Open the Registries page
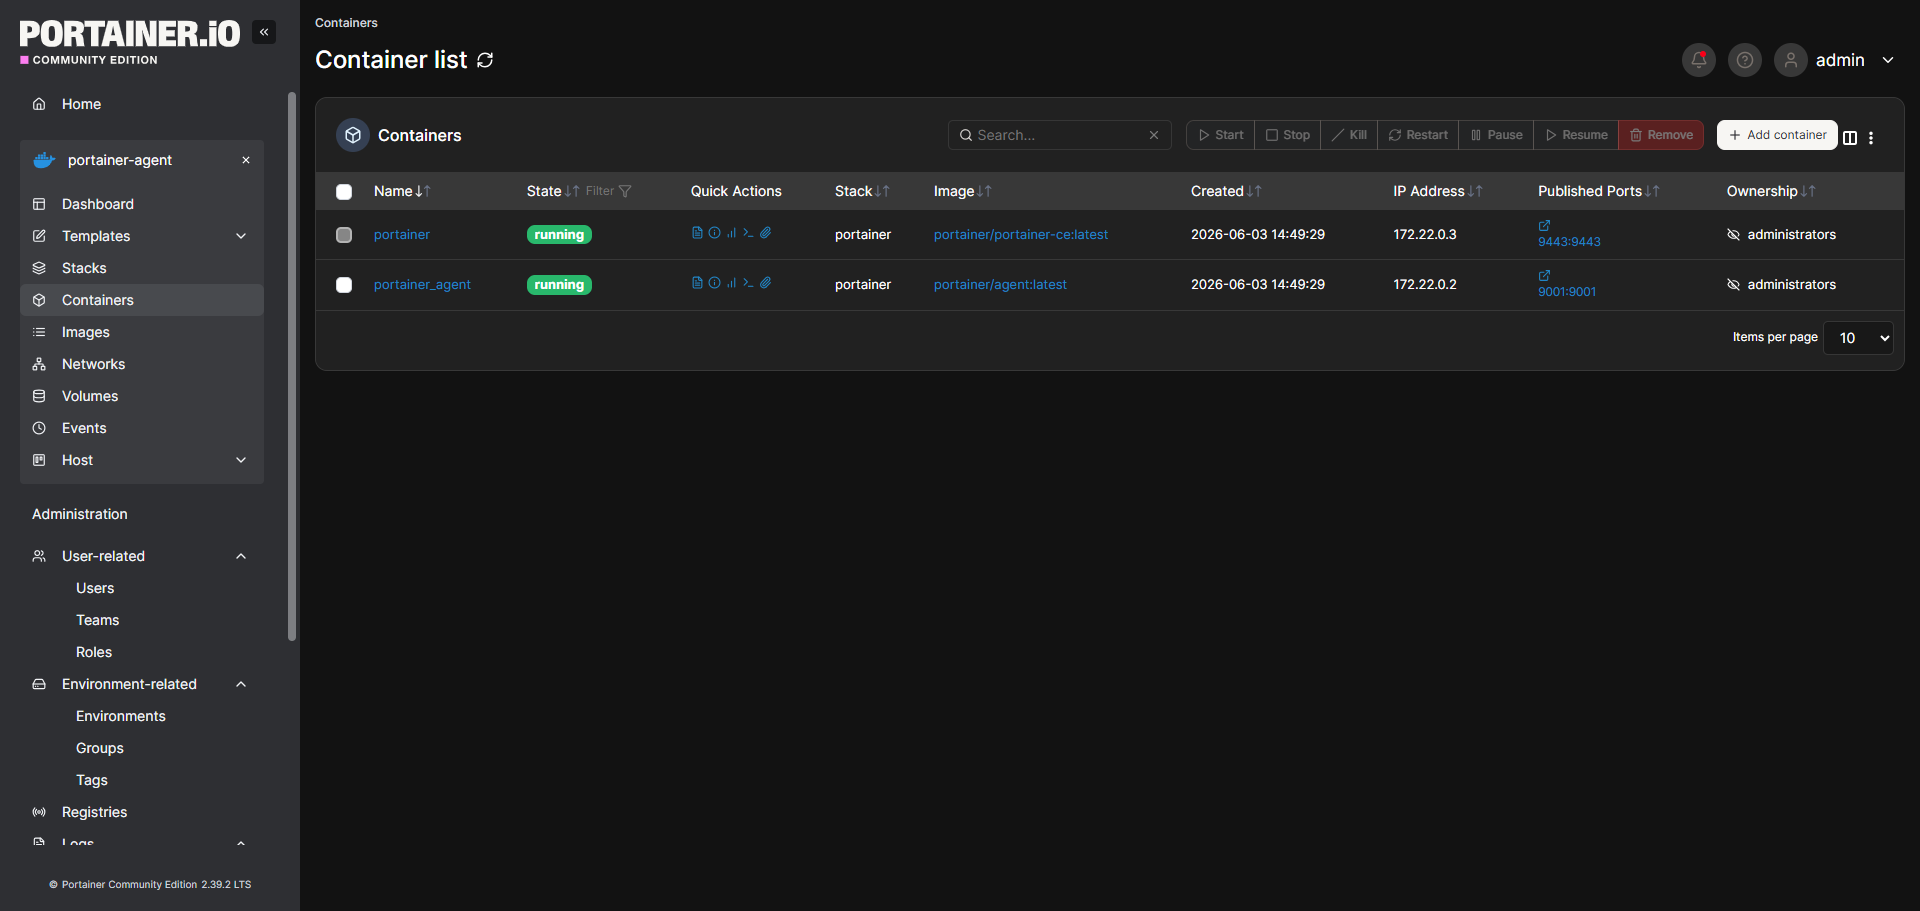Screen dimensions: 1920x911 (x=142, y=812)
